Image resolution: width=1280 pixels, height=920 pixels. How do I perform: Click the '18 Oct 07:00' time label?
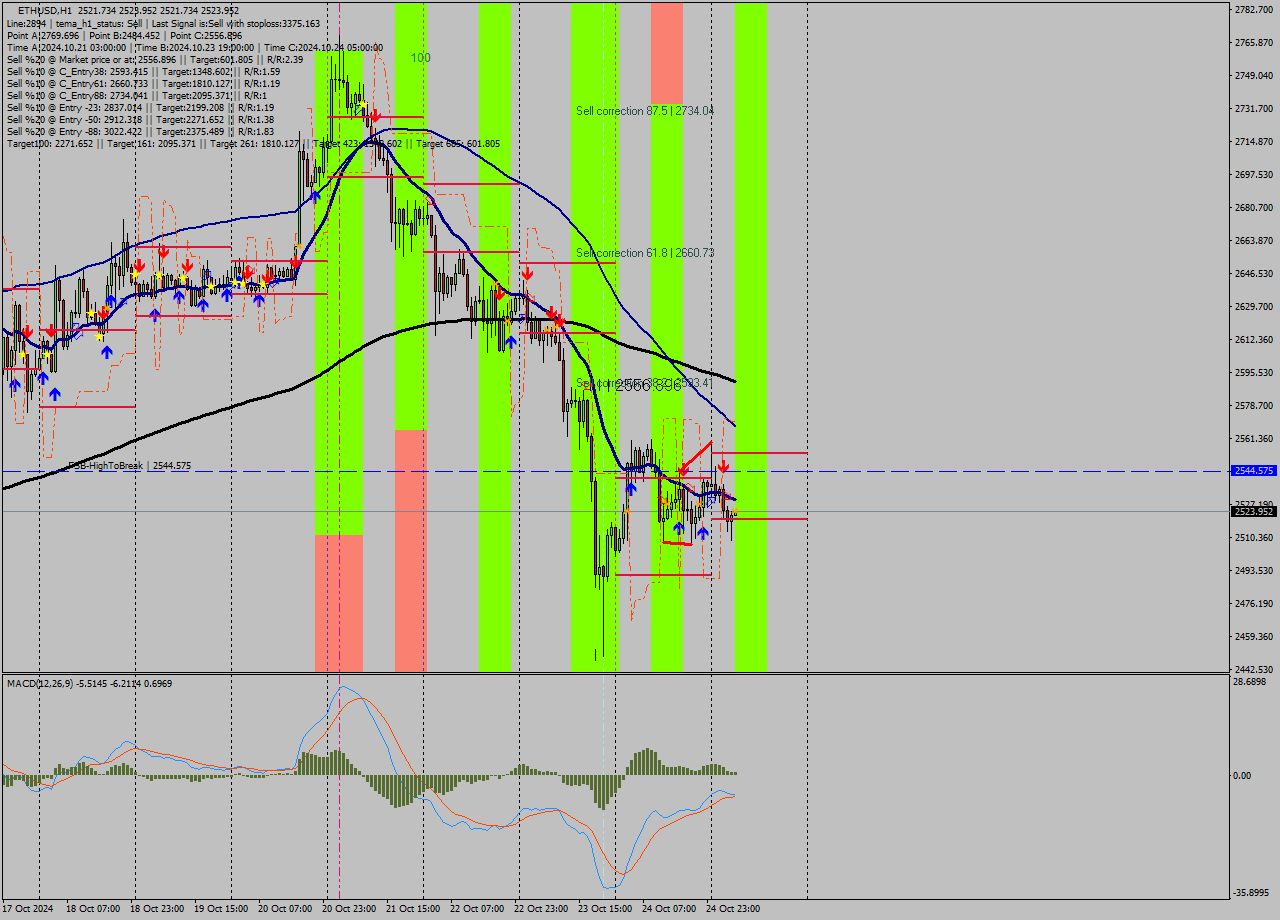tap(95, 909)
